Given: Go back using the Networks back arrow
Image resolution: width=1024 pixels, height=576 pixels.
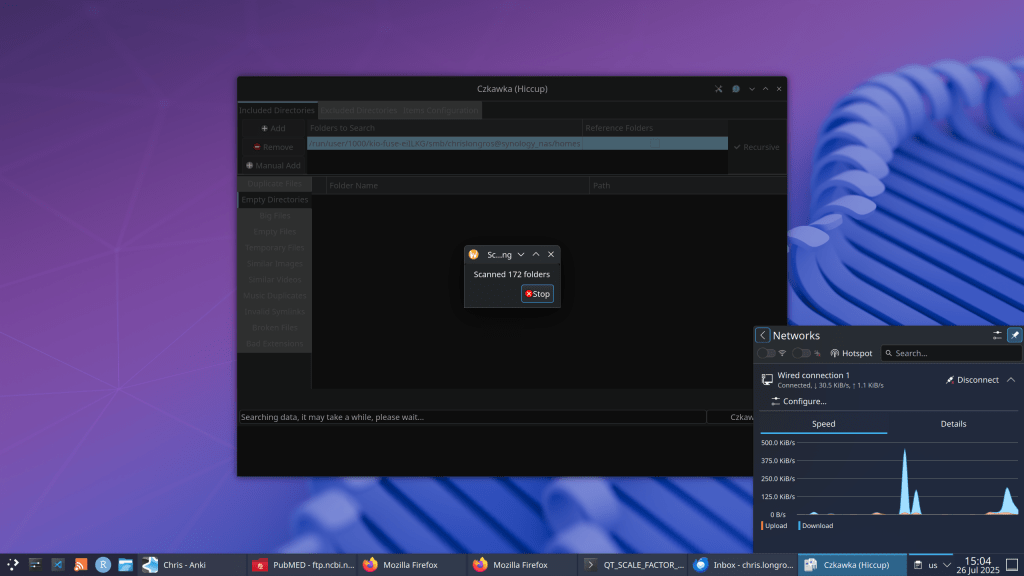Looking at the screenshot, I should [x=763, y=336].
